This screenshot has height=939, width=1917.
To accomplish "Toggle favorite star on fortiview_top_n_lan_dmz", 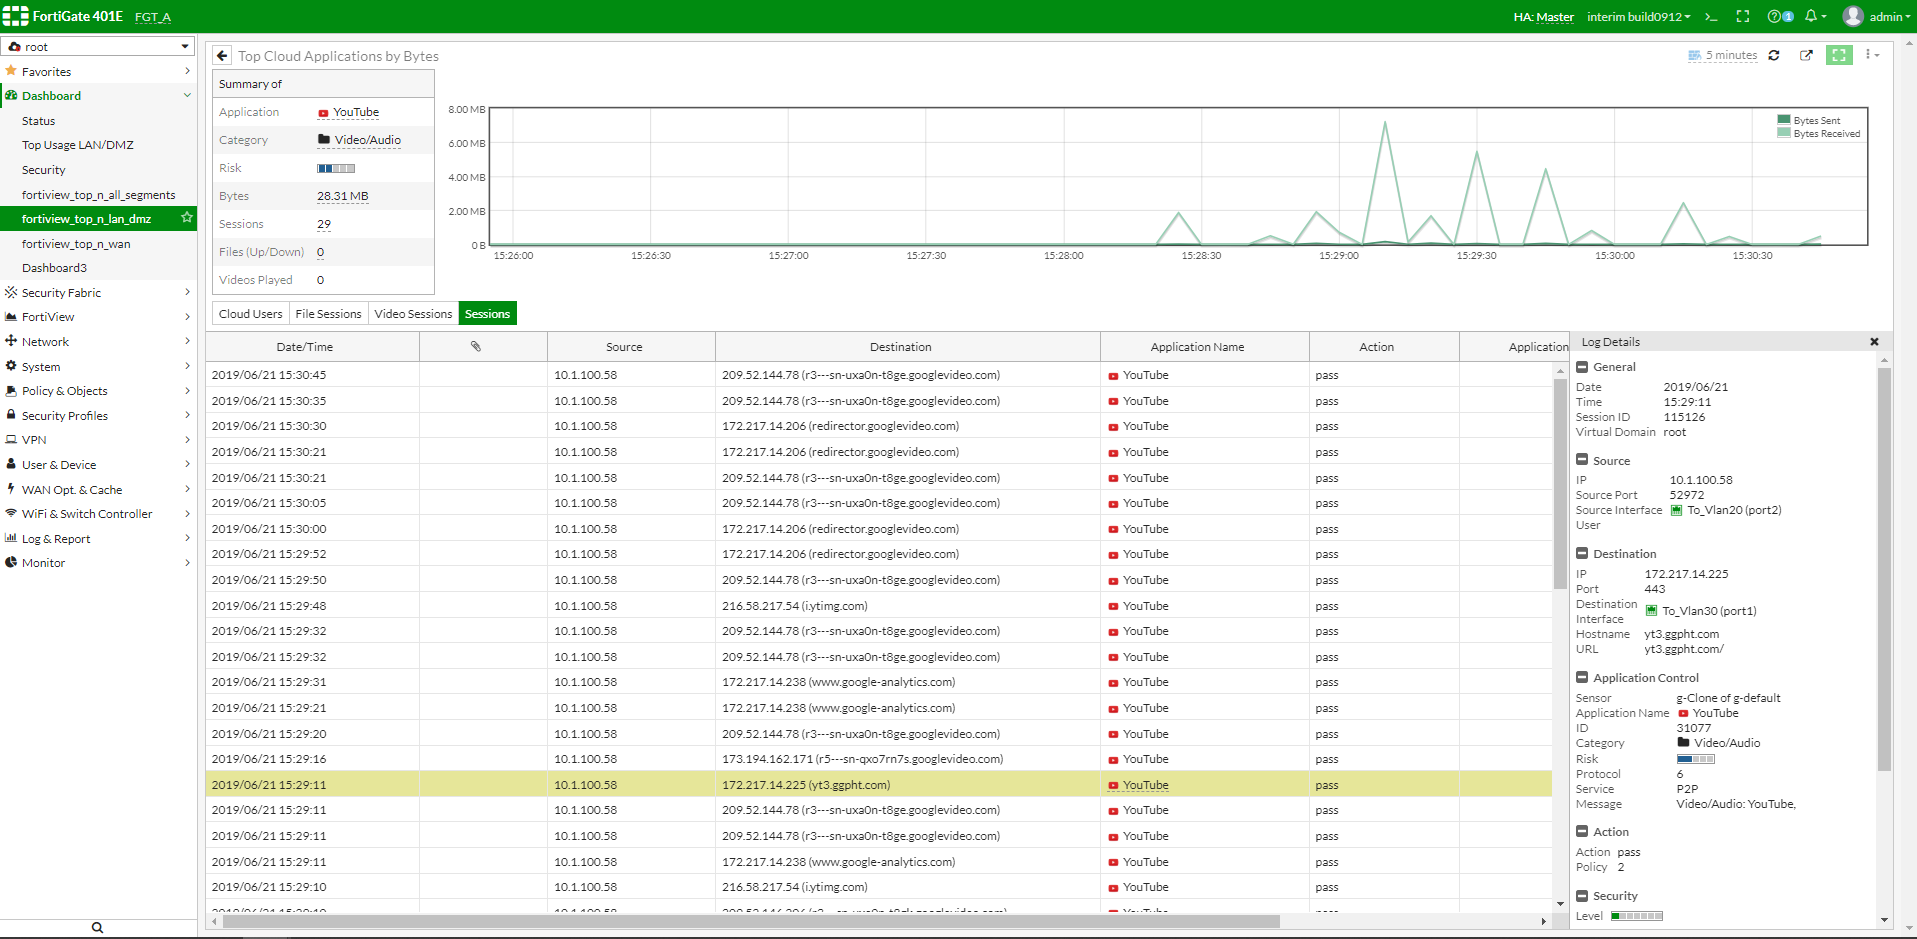I will [x=186, y=218].
